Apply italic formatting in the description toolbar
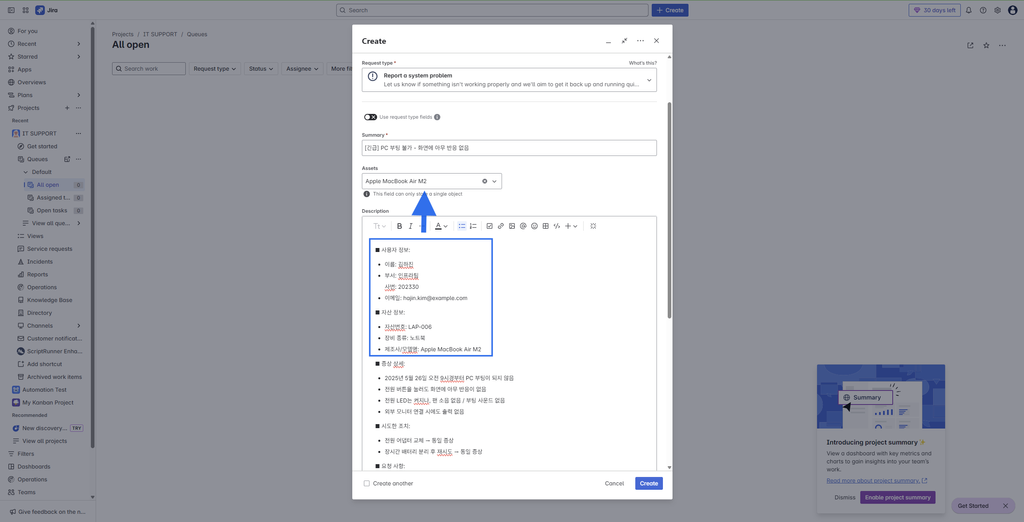This screenshot has width=1024, height=522. coord(411,226)
